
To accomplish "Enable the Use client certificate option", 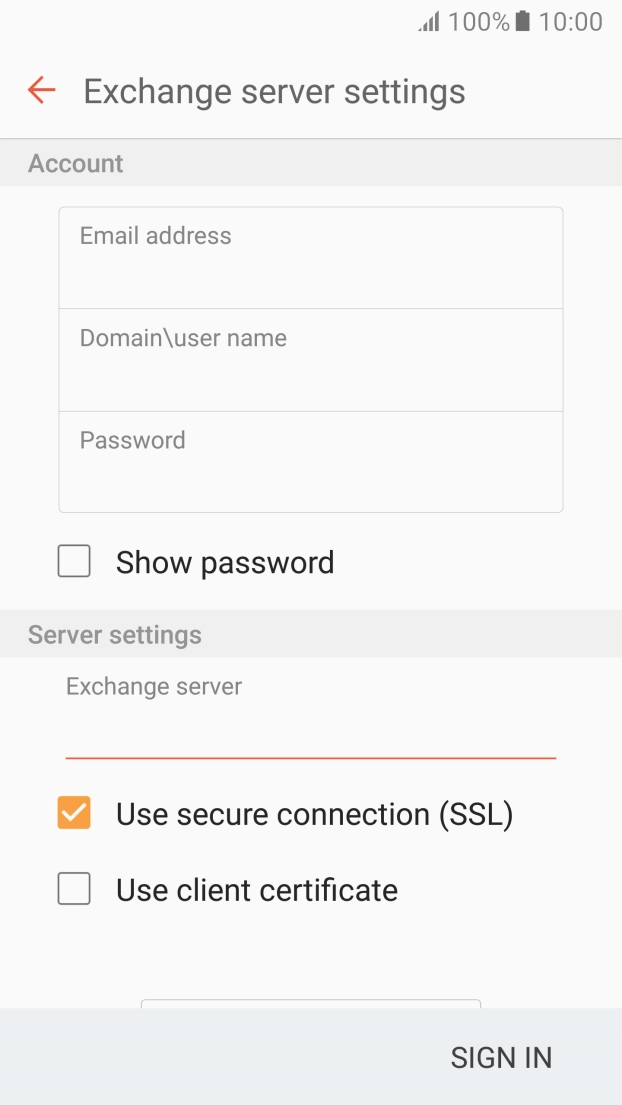I will 74,889.
